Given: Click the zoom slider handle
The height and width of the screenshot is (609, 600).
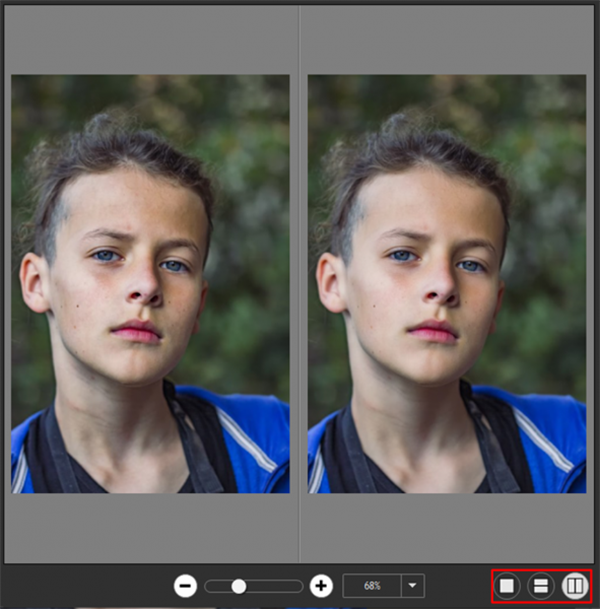Looking at the screenshot, I should coord(238,586).
